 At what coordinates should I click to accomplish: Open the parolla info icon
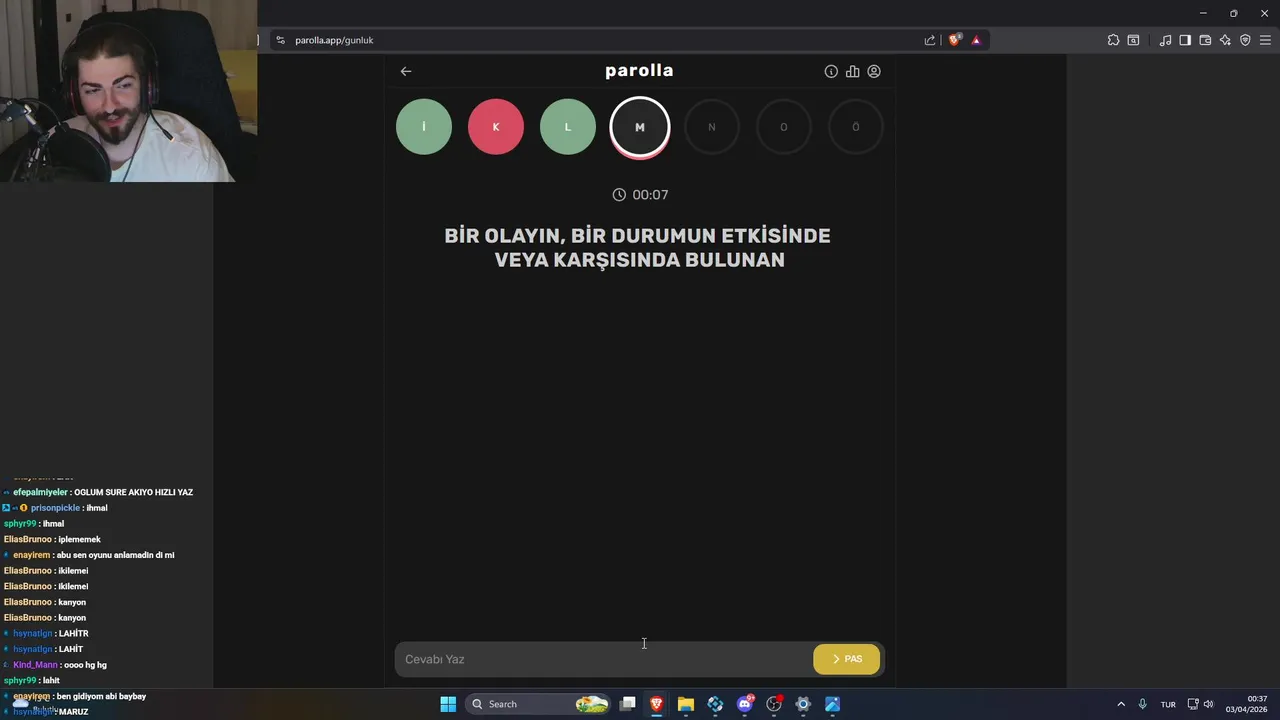tap(831, 71)
